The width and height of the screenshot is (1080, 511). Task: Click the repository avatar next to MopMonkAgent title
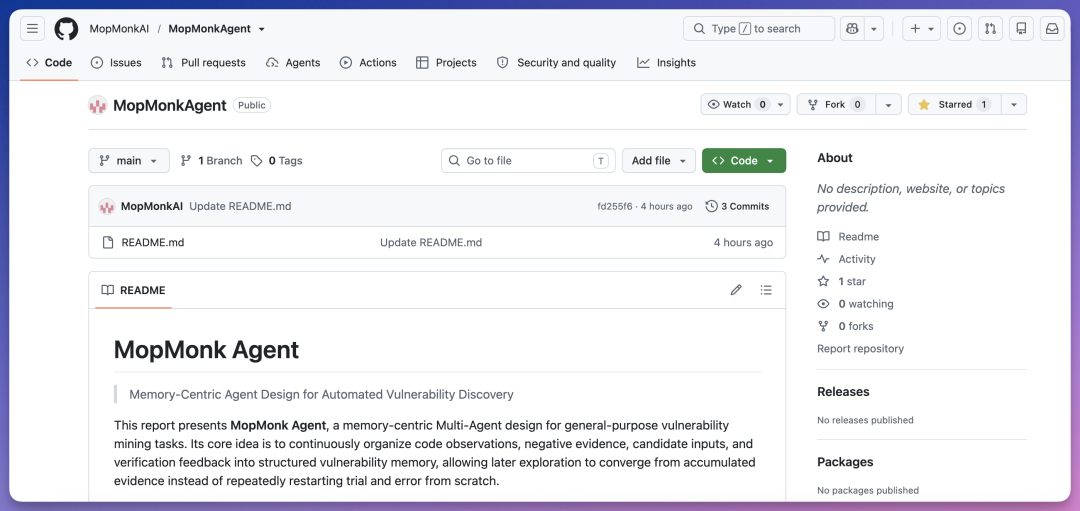click(x=98, y=105)
